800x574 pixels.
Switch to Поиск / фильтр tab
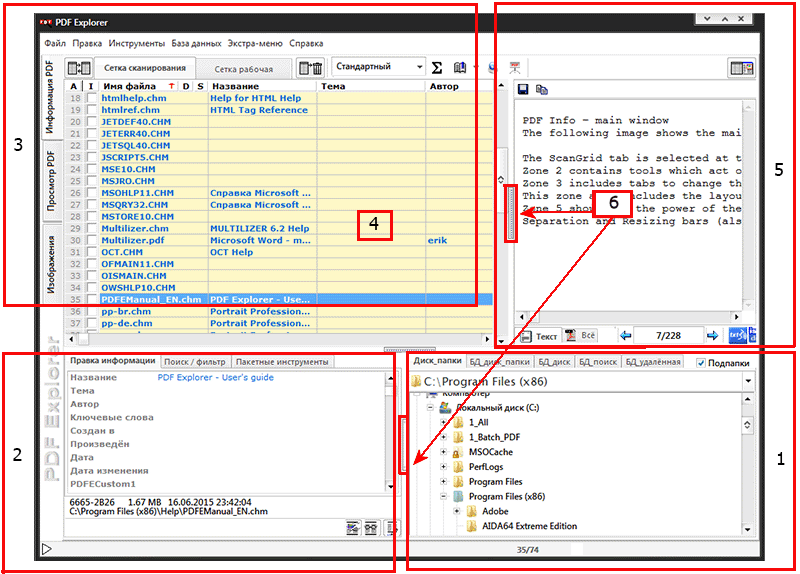[x=195, y=362]
